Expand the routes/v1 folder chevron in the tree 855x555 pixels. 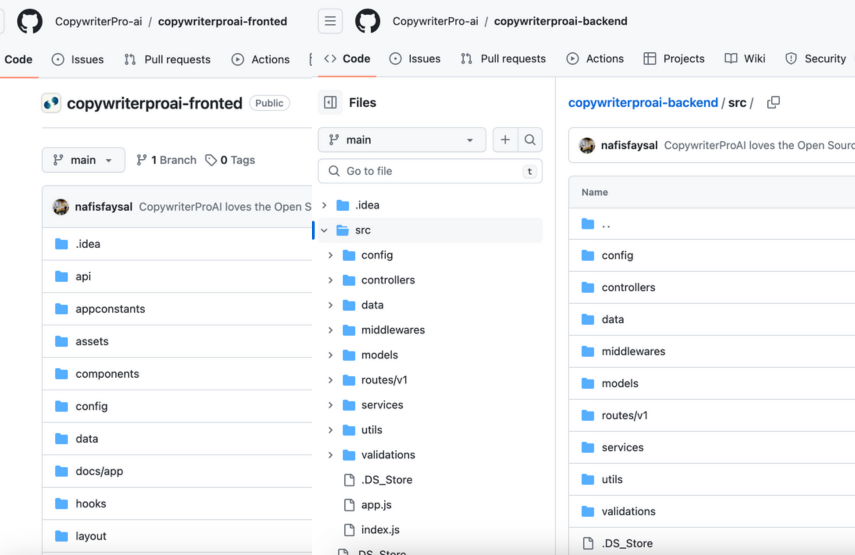tap(330, 380)
